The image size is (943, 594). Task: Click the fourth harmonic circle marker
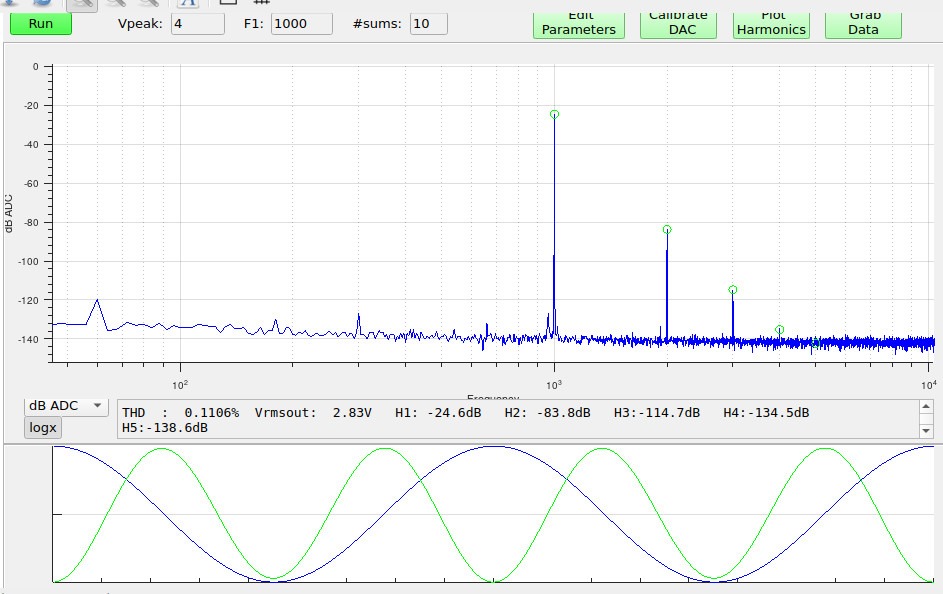tap(779, 329)
